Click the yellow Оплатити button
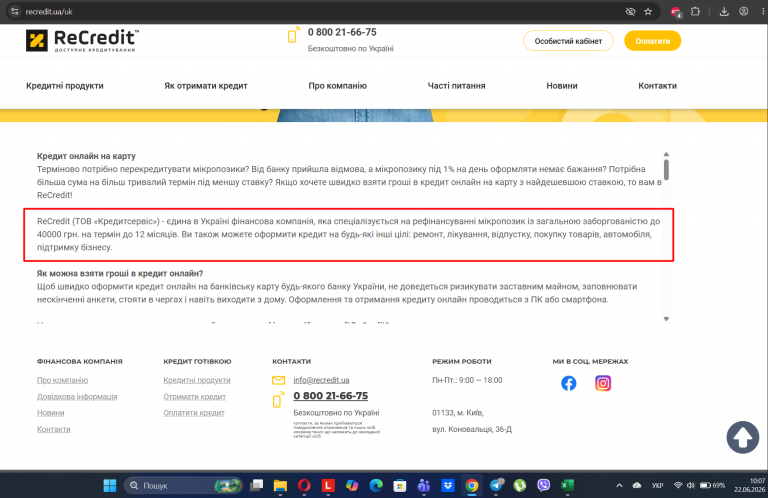 coord(652,41)
